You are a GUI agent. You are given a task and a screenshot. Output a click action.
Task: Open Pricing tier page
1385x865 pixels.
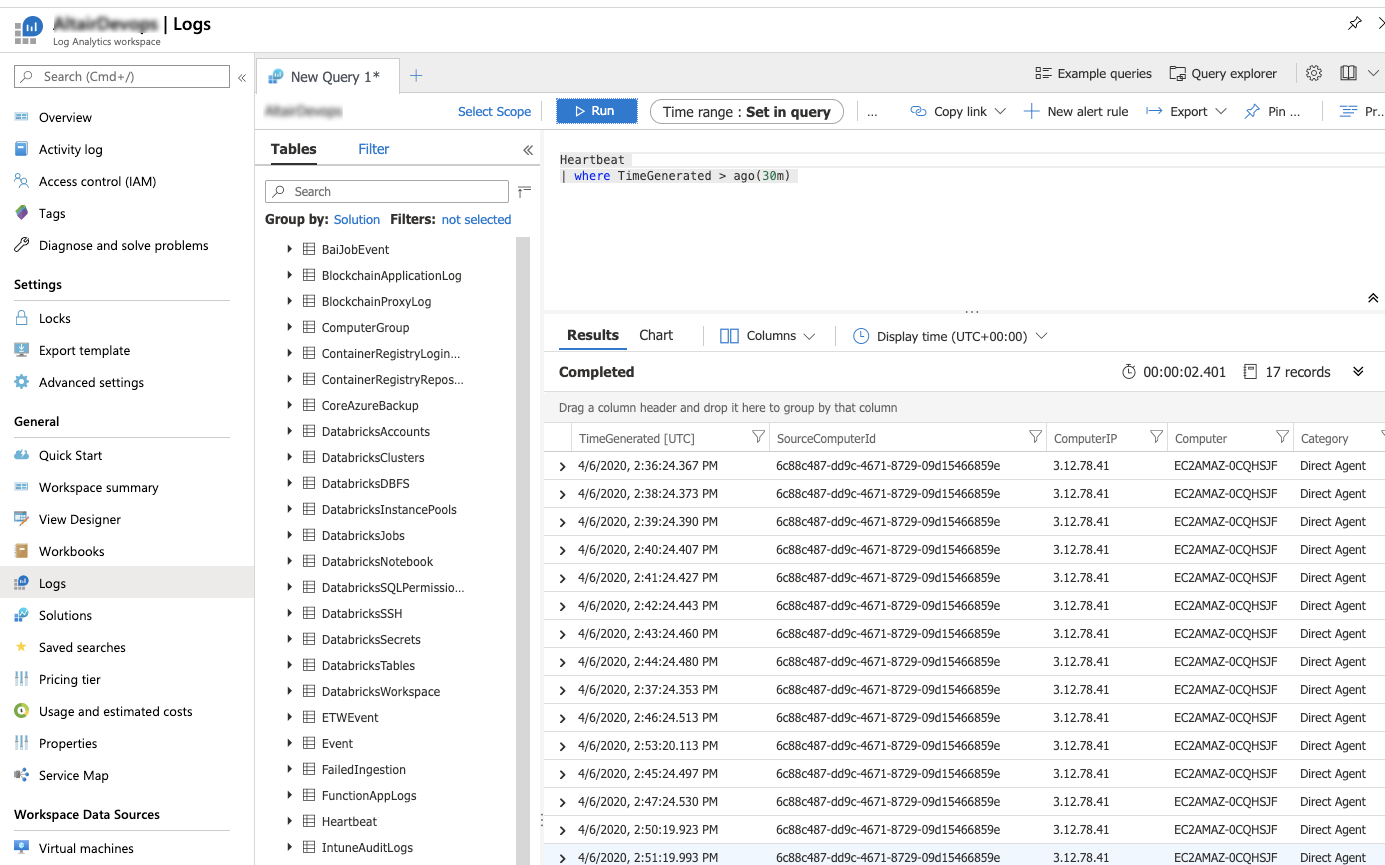coord(70,680)
